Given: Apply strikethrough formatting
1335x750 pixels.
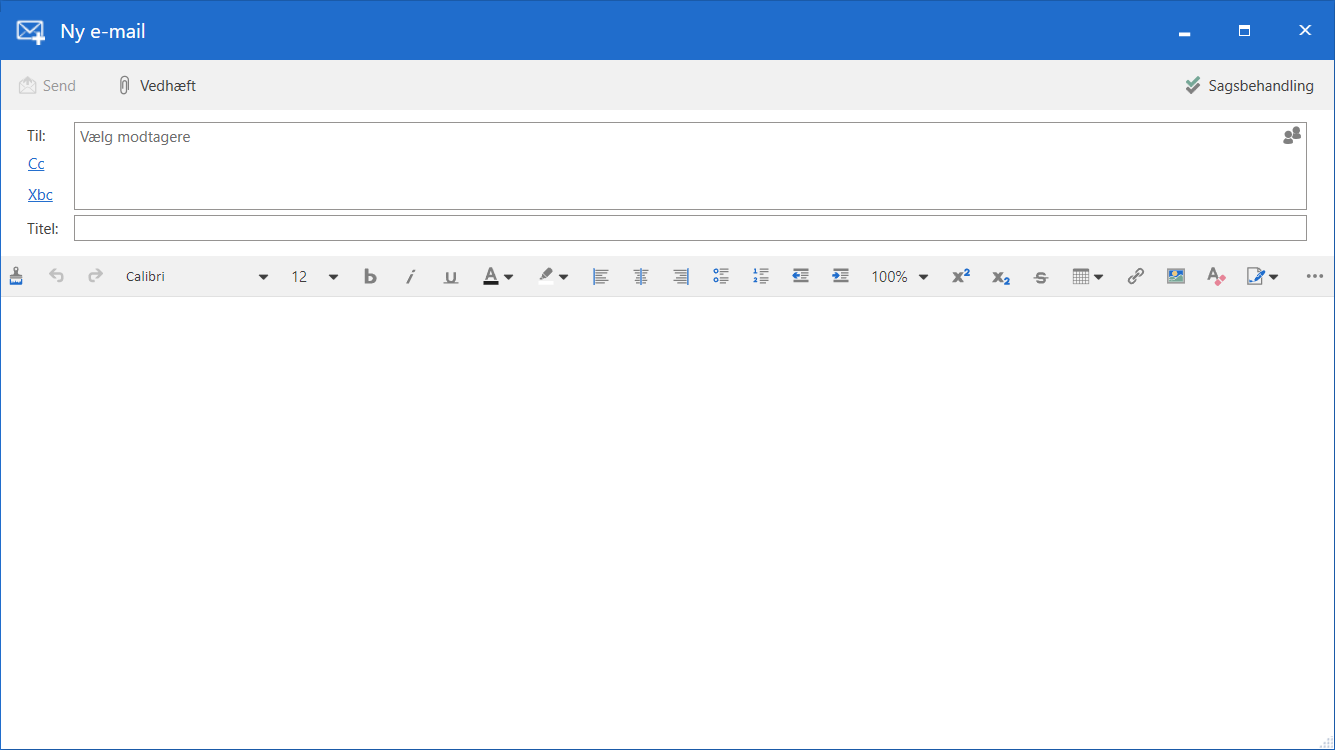Looking at the screenshot, I should coord(1040,277).
